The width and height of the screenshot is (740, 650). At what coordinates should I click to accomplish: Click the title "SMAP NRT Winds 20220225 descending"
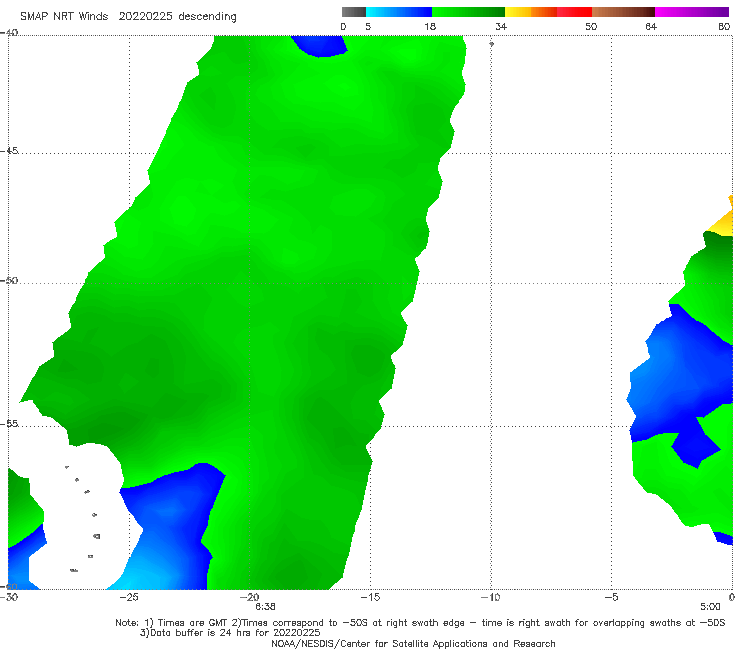pos(128,16)
